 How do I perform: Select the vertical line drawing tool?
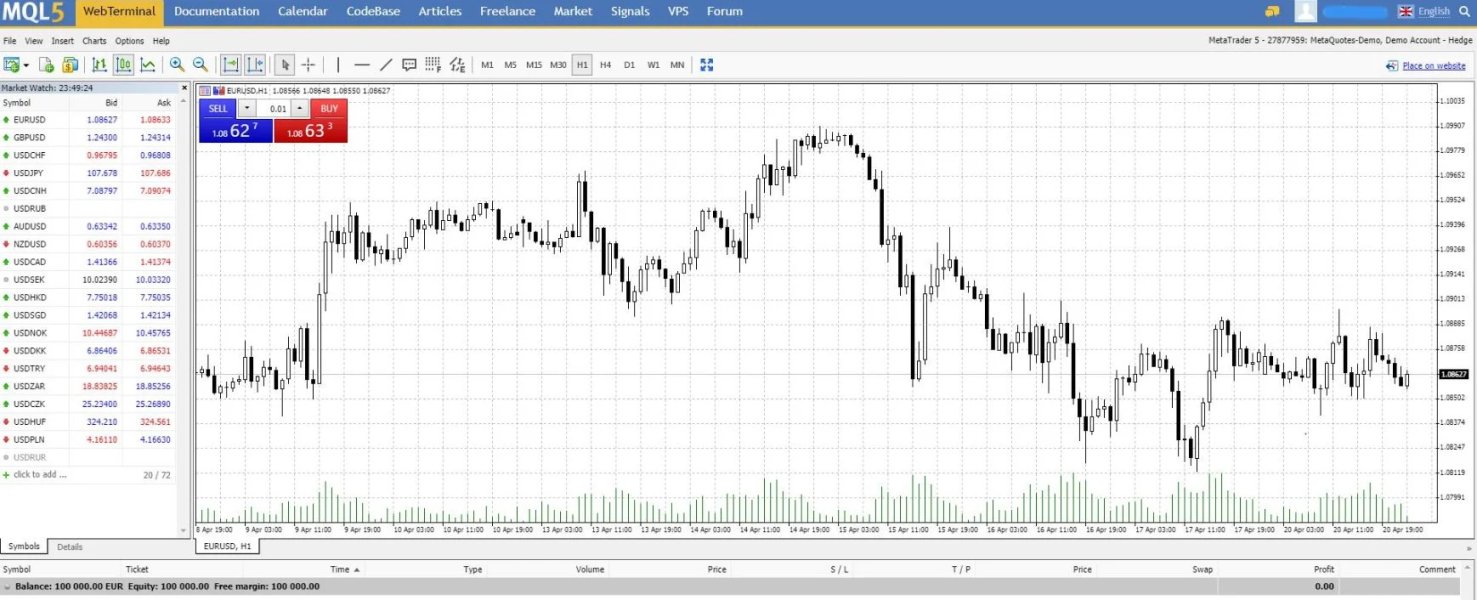338,65
